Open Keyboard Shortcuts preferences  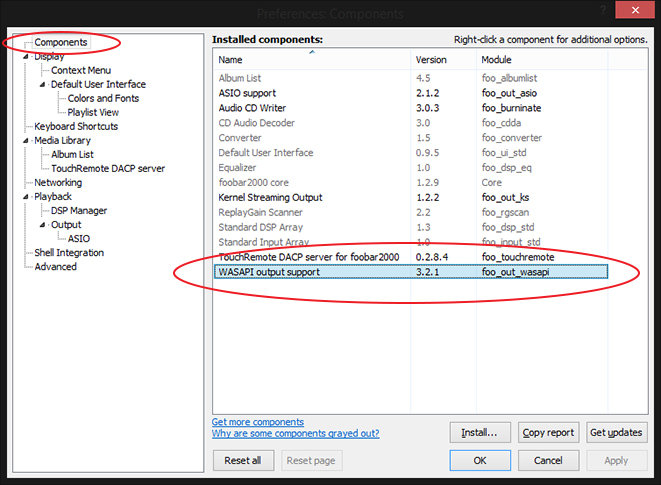pos(76,127)
